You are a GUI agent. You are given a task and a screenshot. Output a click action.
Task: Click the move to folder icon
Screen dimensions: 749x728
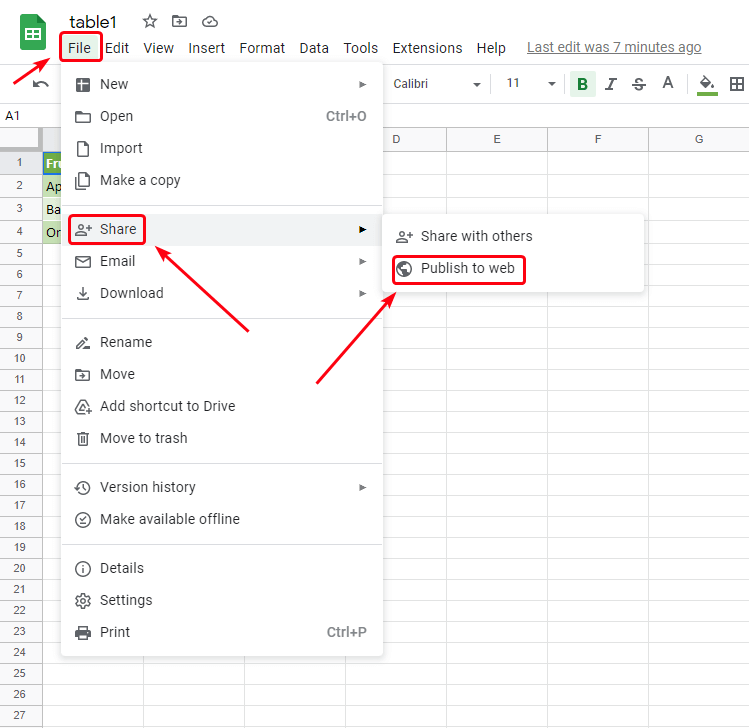180,21
